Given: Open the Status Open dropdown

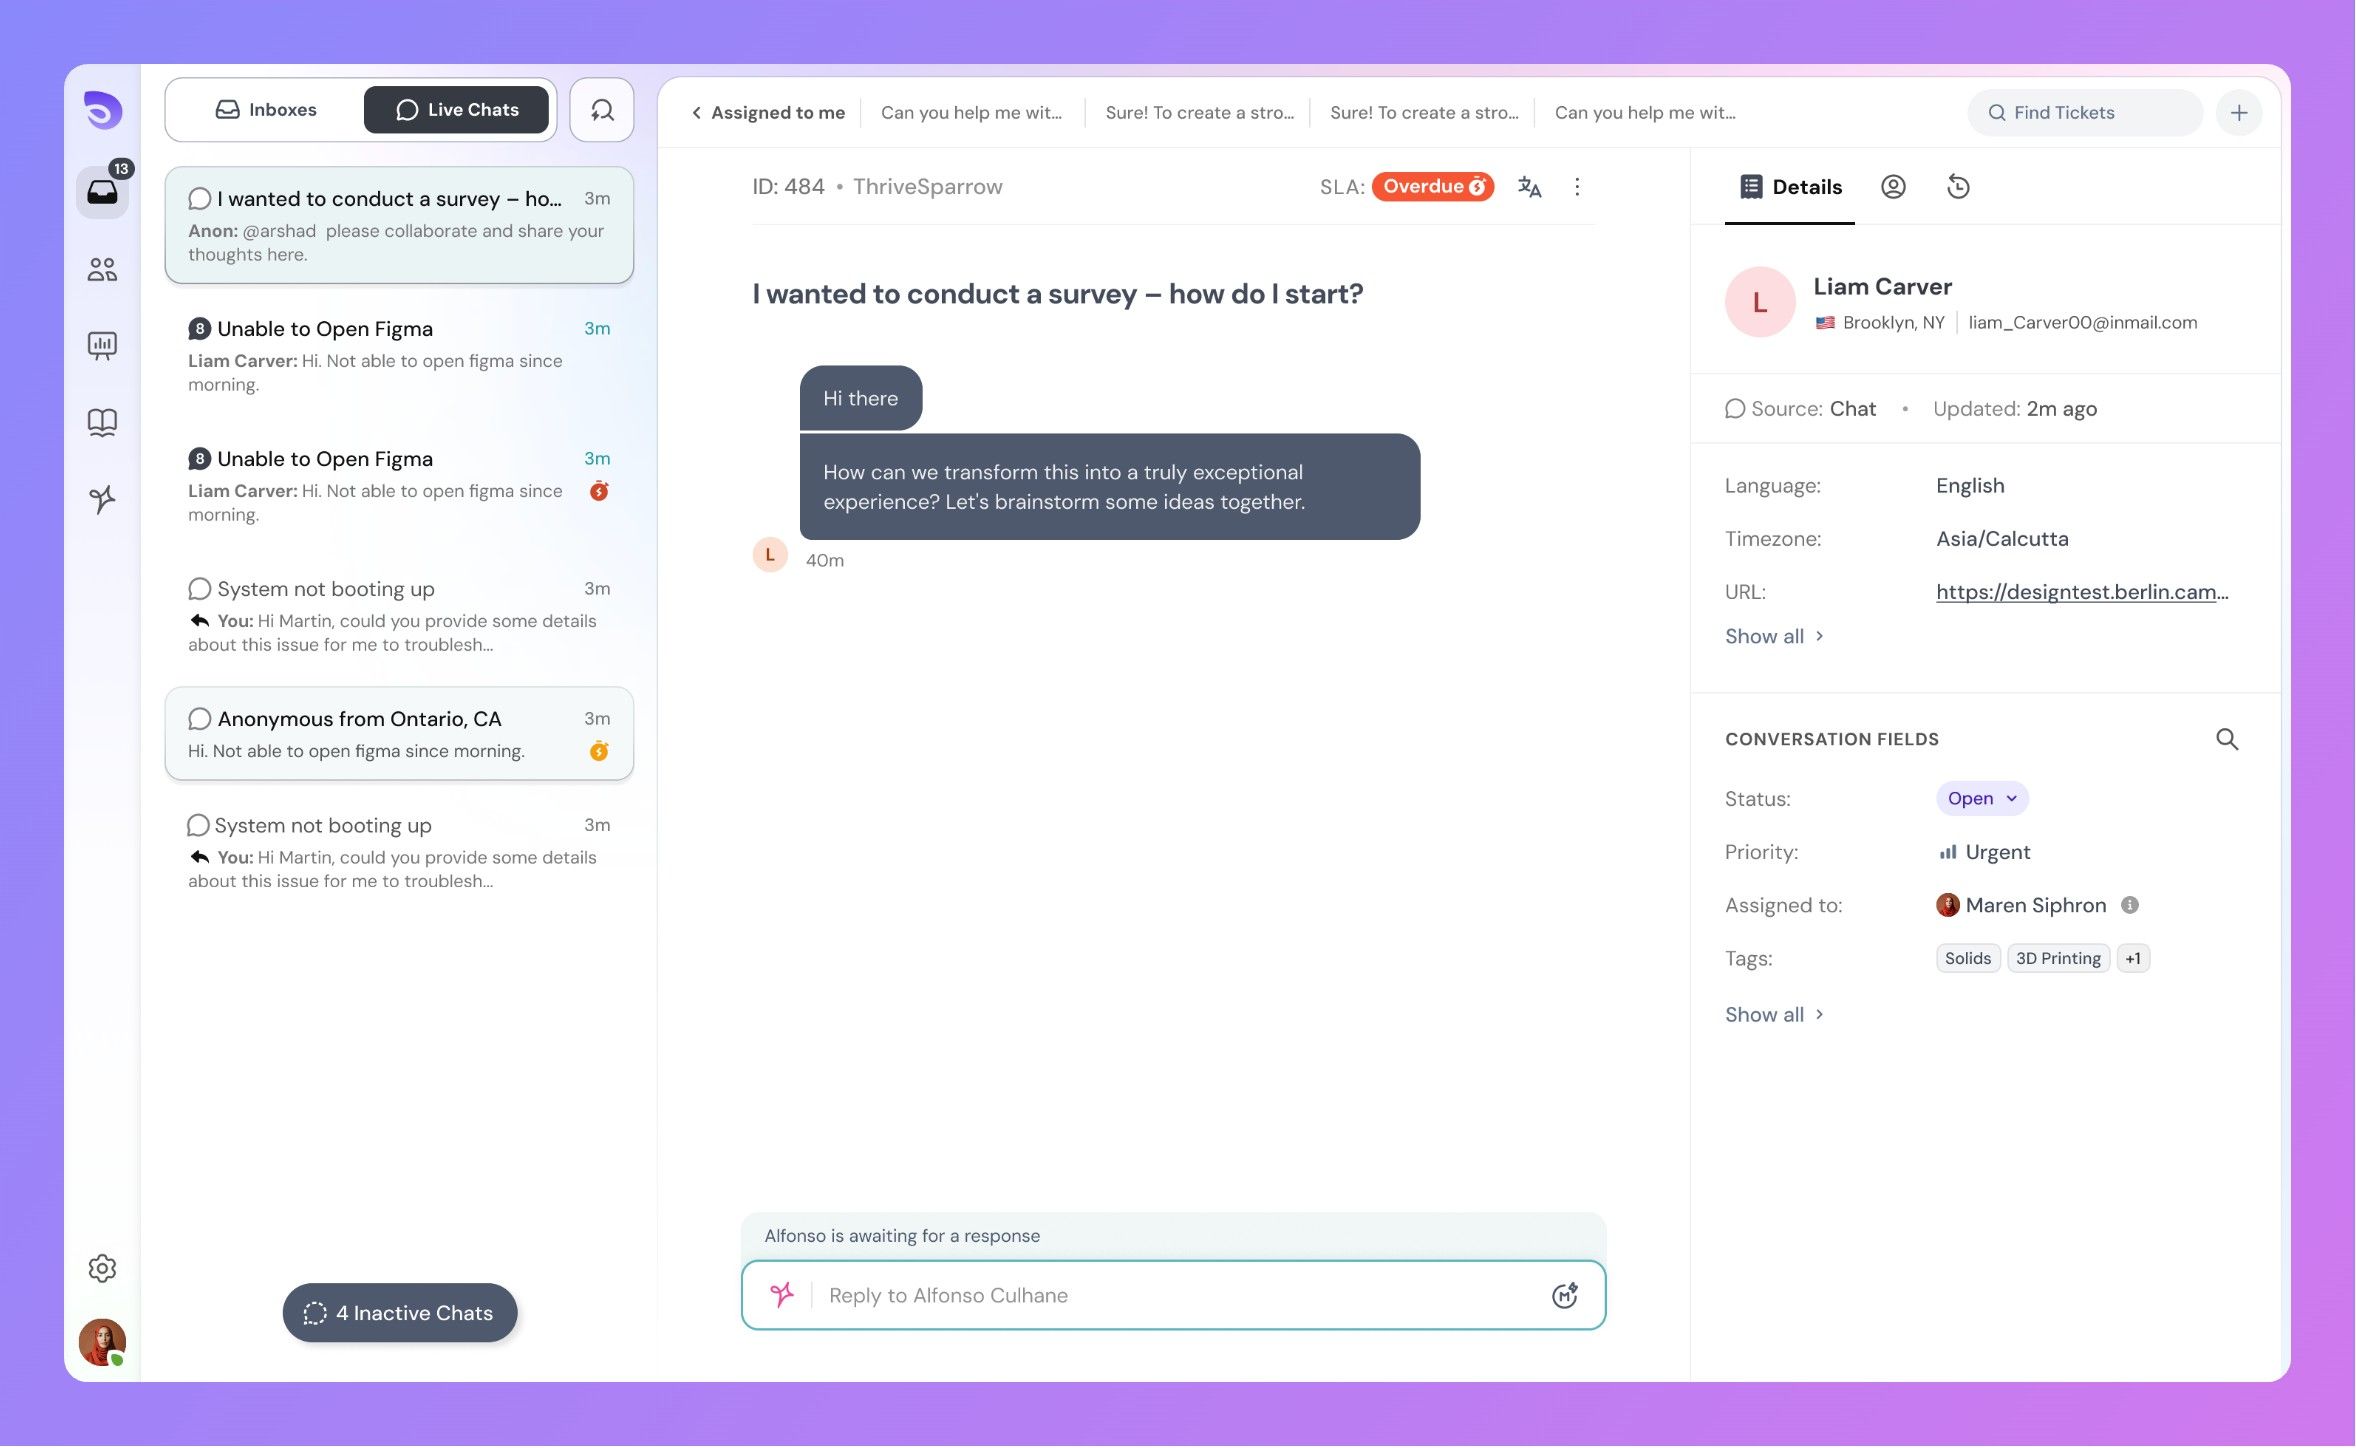Looking at the screenshot, I should [x=1982, y=798].
